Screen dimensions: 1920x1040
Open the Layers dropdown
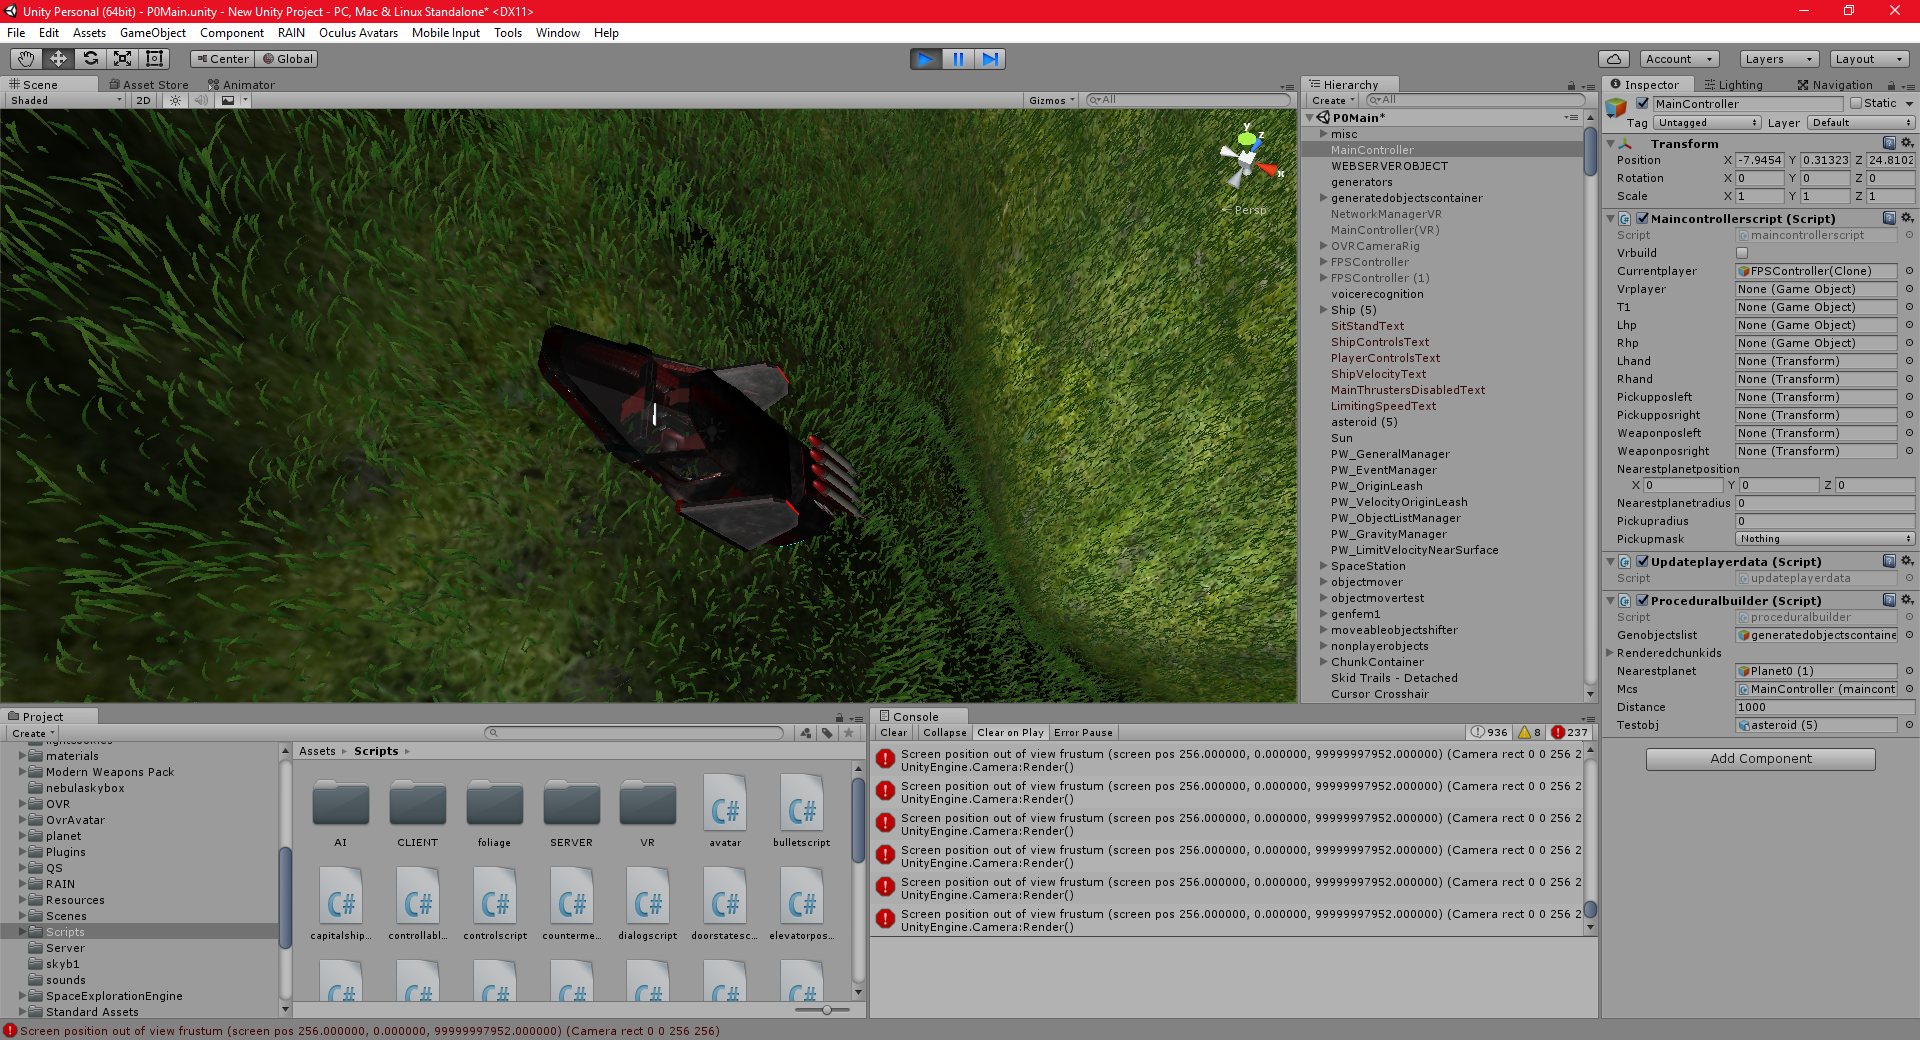coord(1779,59)
